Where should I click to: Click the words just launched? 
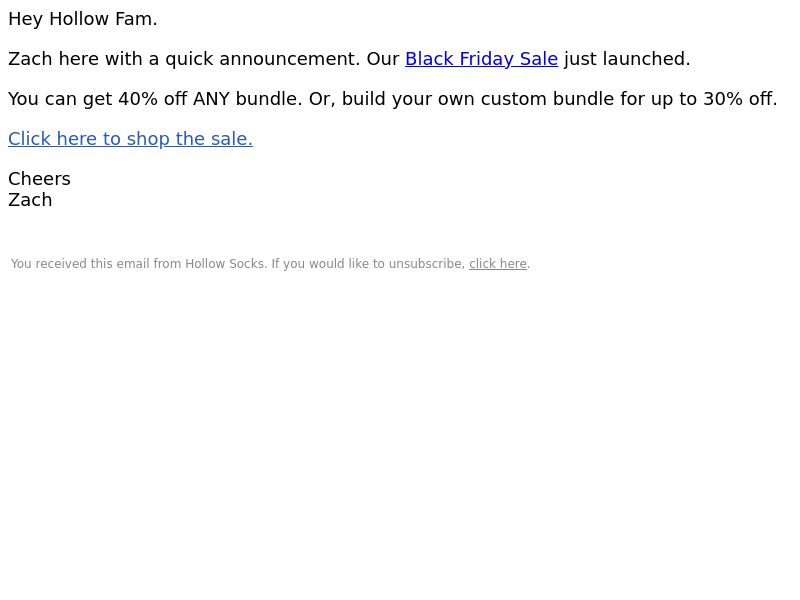[627, 59]
